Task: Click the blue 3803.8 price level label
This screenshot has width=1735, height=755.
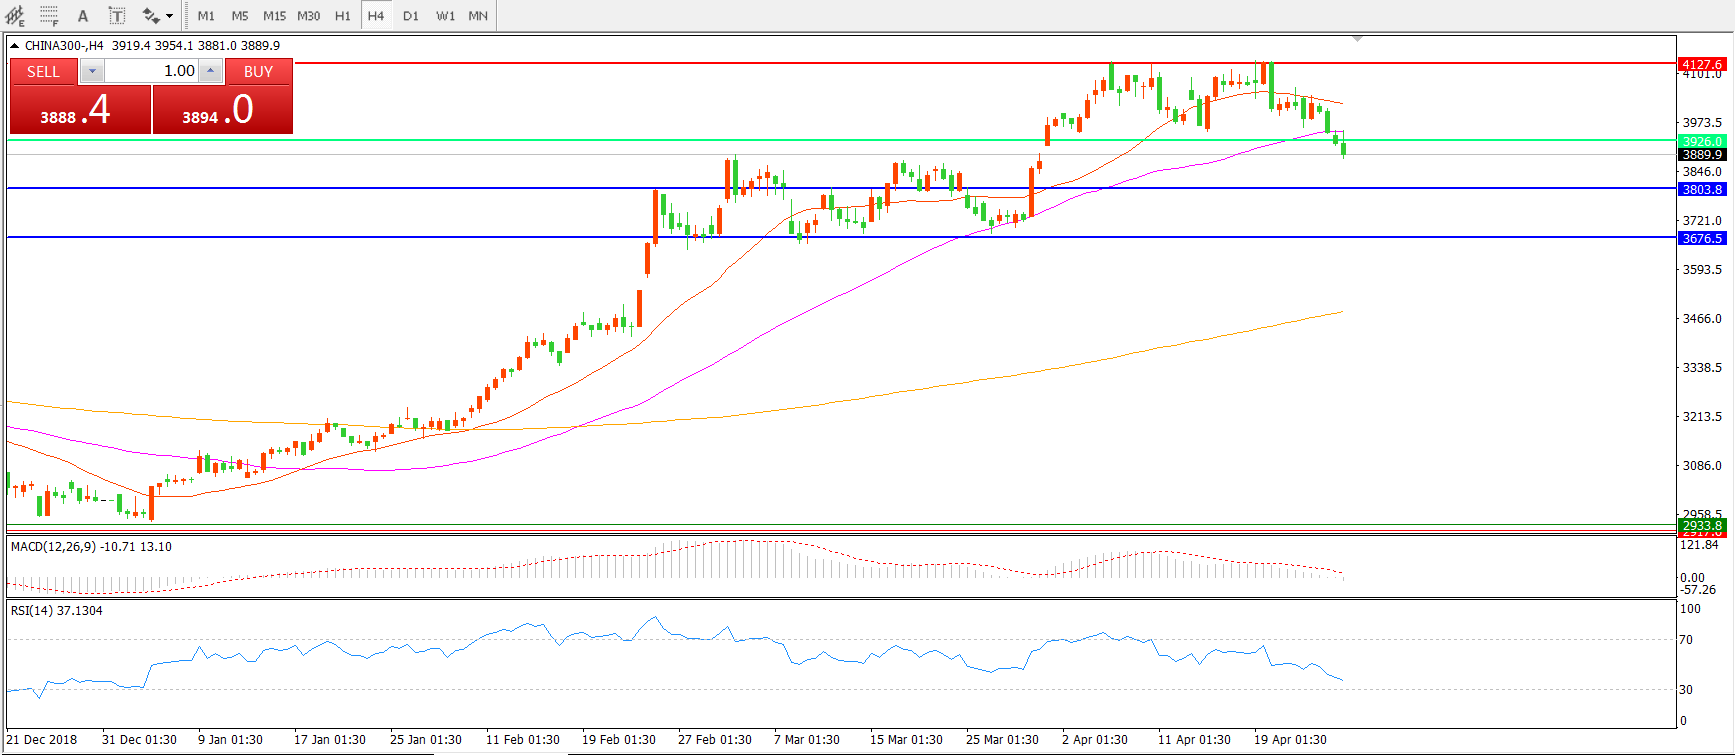Action: [1702, 189]
